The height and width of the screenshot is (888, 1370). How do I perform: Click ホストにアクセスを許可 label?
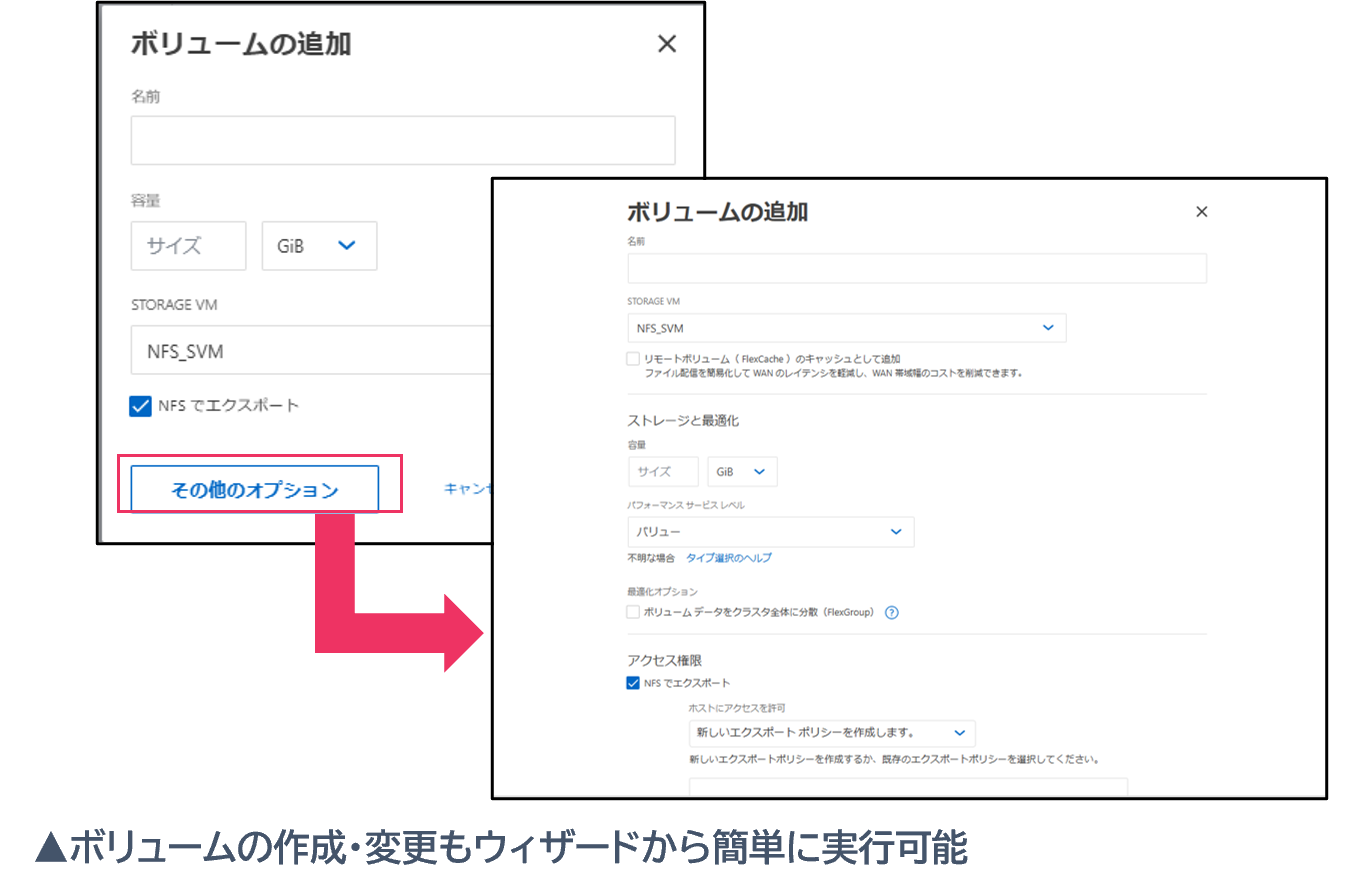pyautogui.click(x=738, y=708)
